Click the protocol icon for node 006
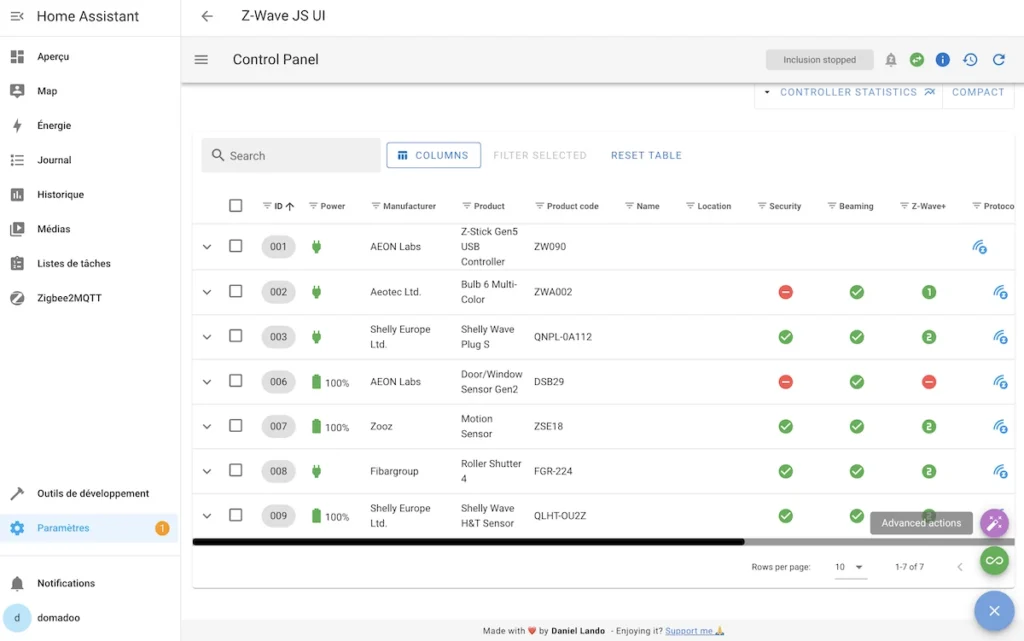 pos(1000,382)
